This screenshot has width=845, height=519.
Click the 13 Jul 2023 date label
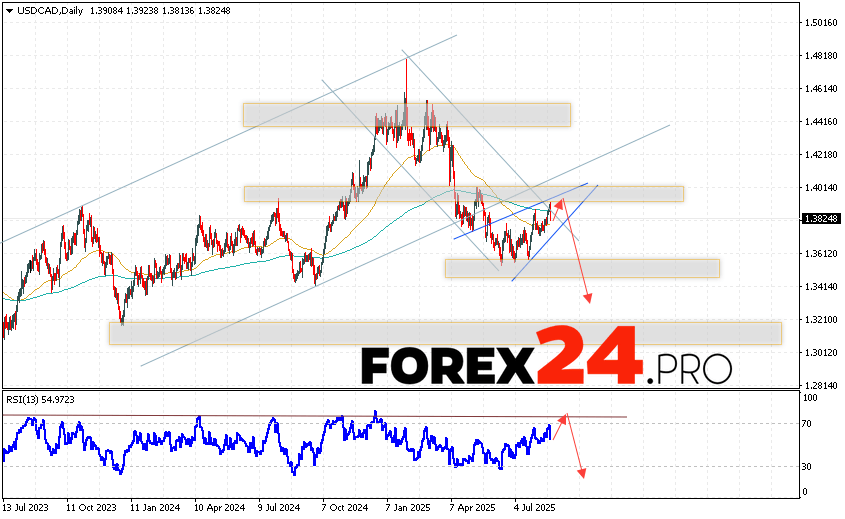pyautogui.click(x=27, y=506)
